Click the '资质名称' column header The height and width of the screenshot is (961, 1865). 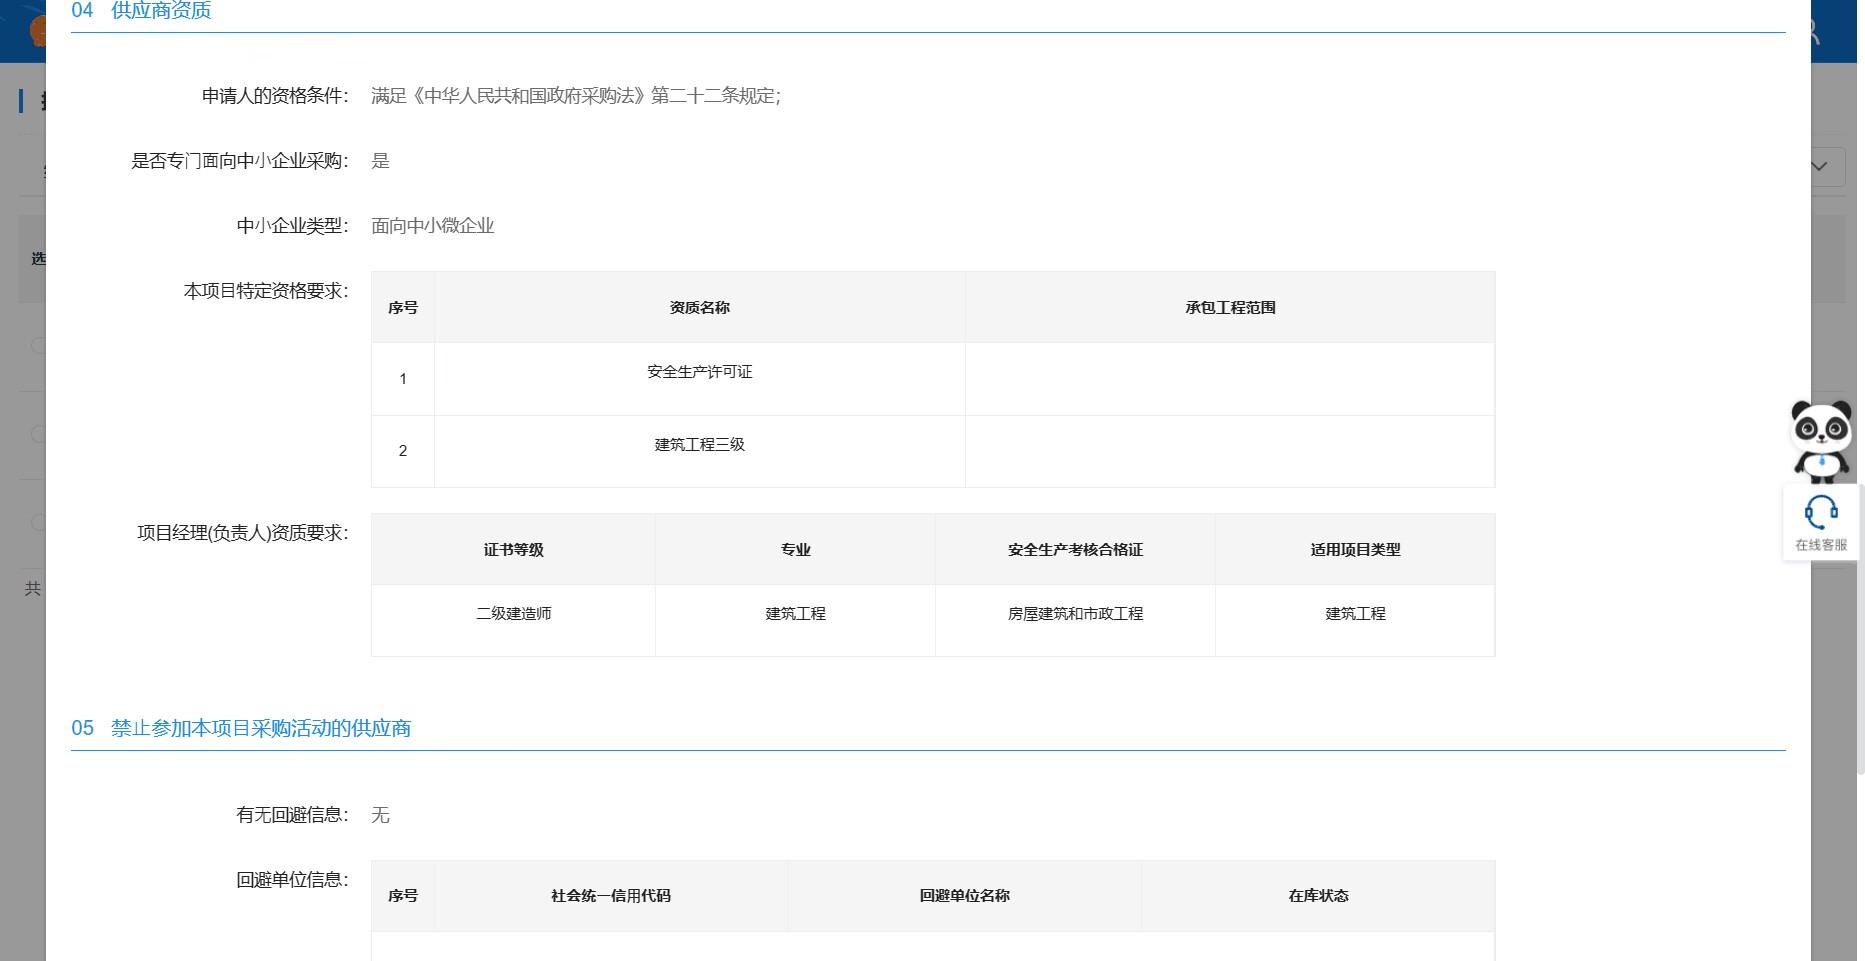point(699,308)
